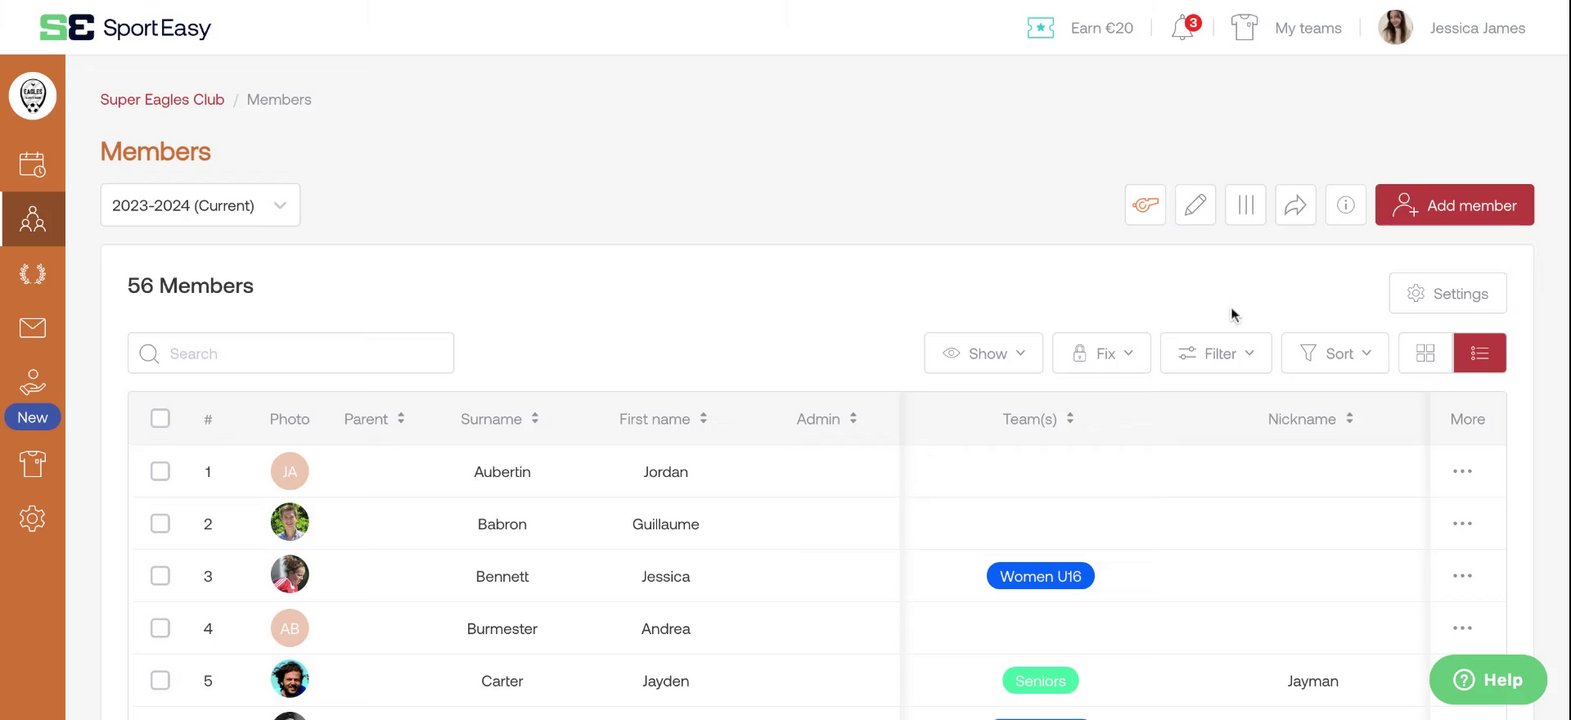Click the info circle icon button
1571x720 pixels.
(x=1346, y=205)
